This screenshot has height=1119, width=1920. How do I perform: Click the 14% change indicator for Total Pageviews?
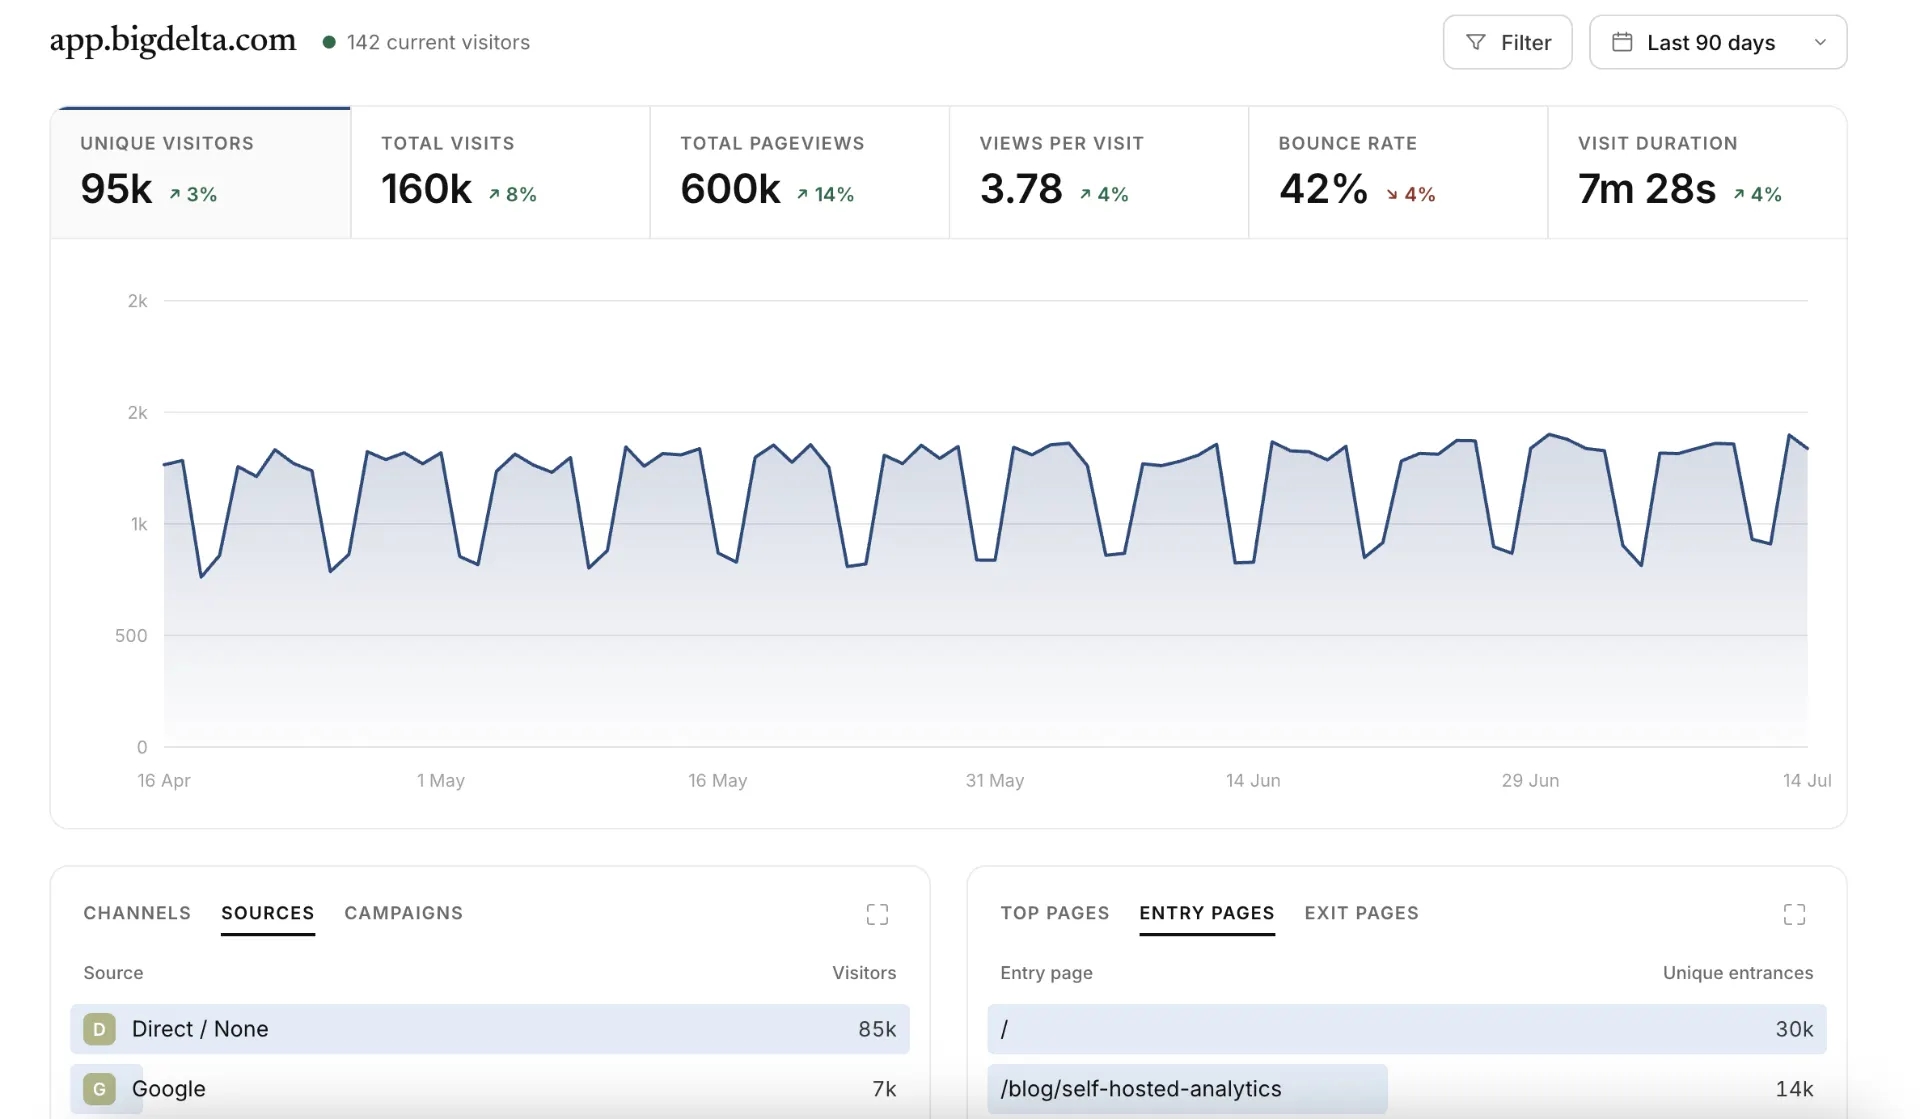click(x=825, y=194)
